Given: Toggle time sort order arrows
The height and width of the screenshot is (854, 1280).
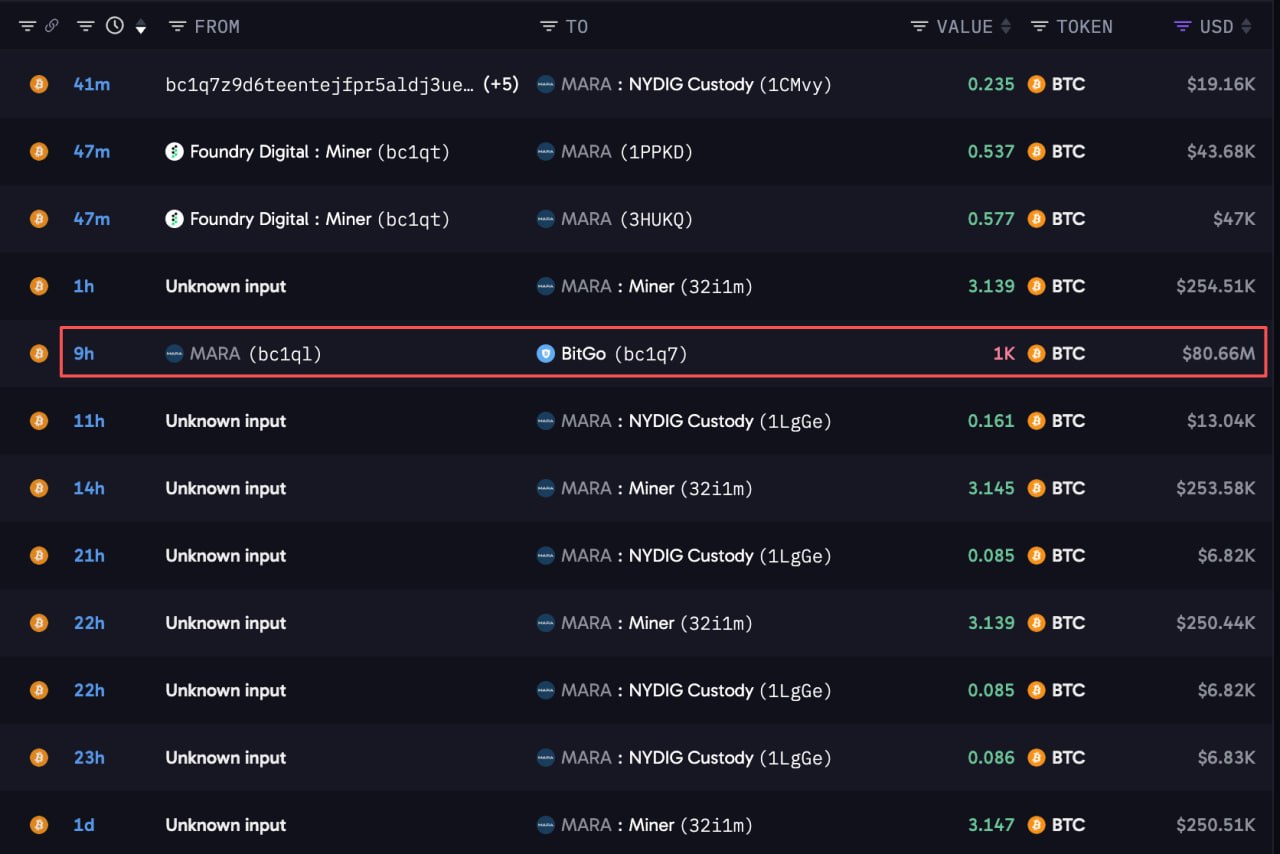Looking at the screenshot, I should pyautogui.click(x=141, y=27).
